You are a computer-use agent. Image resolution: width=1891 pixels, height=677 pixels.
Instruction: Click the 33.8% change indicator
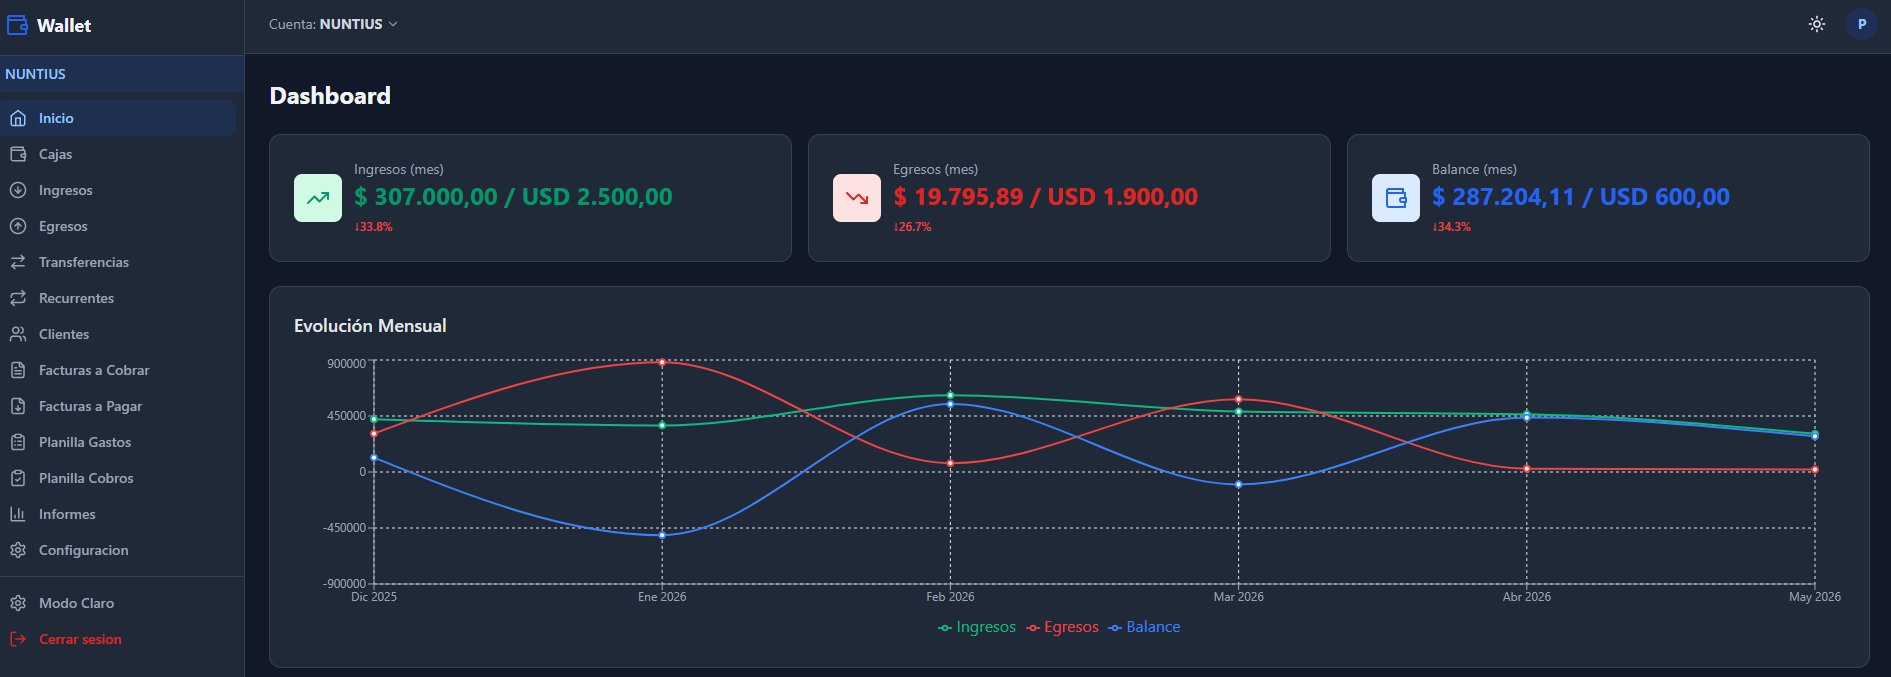click(373, 227)
